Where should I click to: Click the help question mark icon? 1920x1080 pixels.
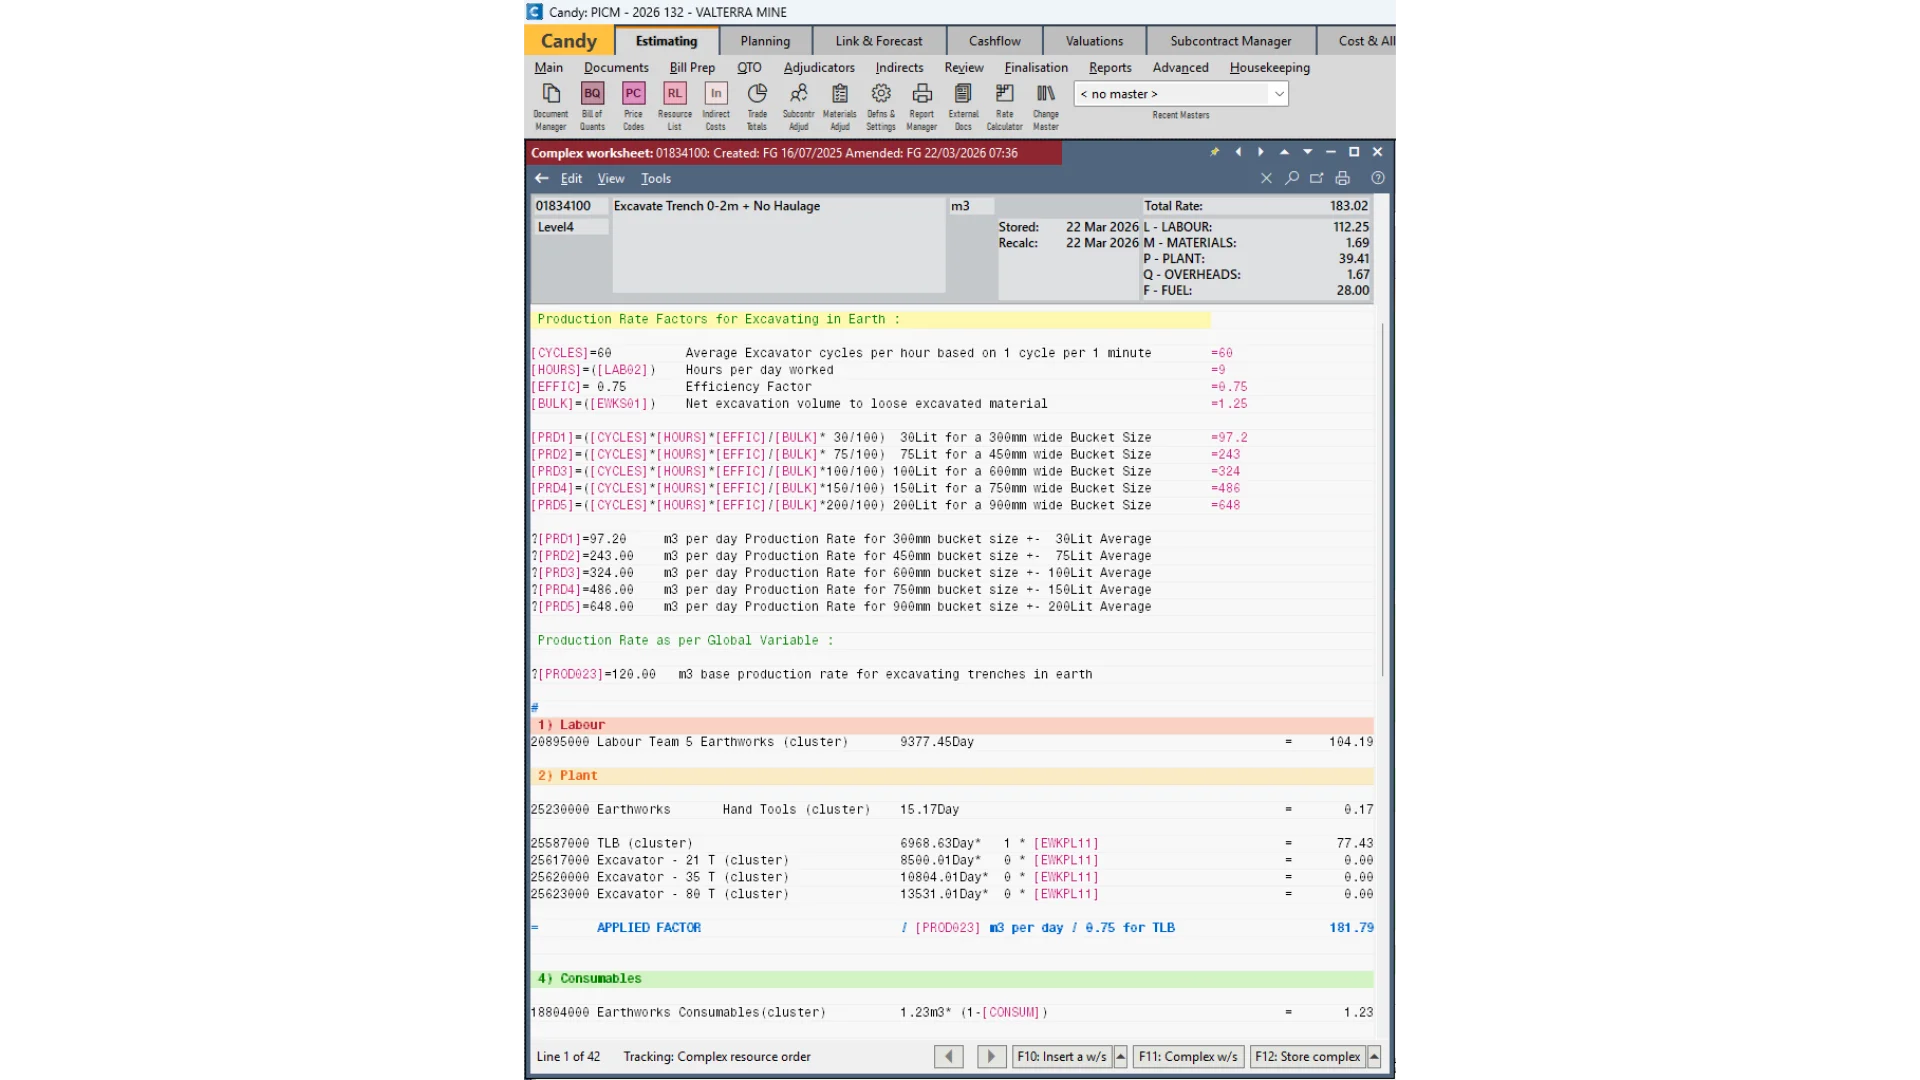click(x=1378, y=178)
